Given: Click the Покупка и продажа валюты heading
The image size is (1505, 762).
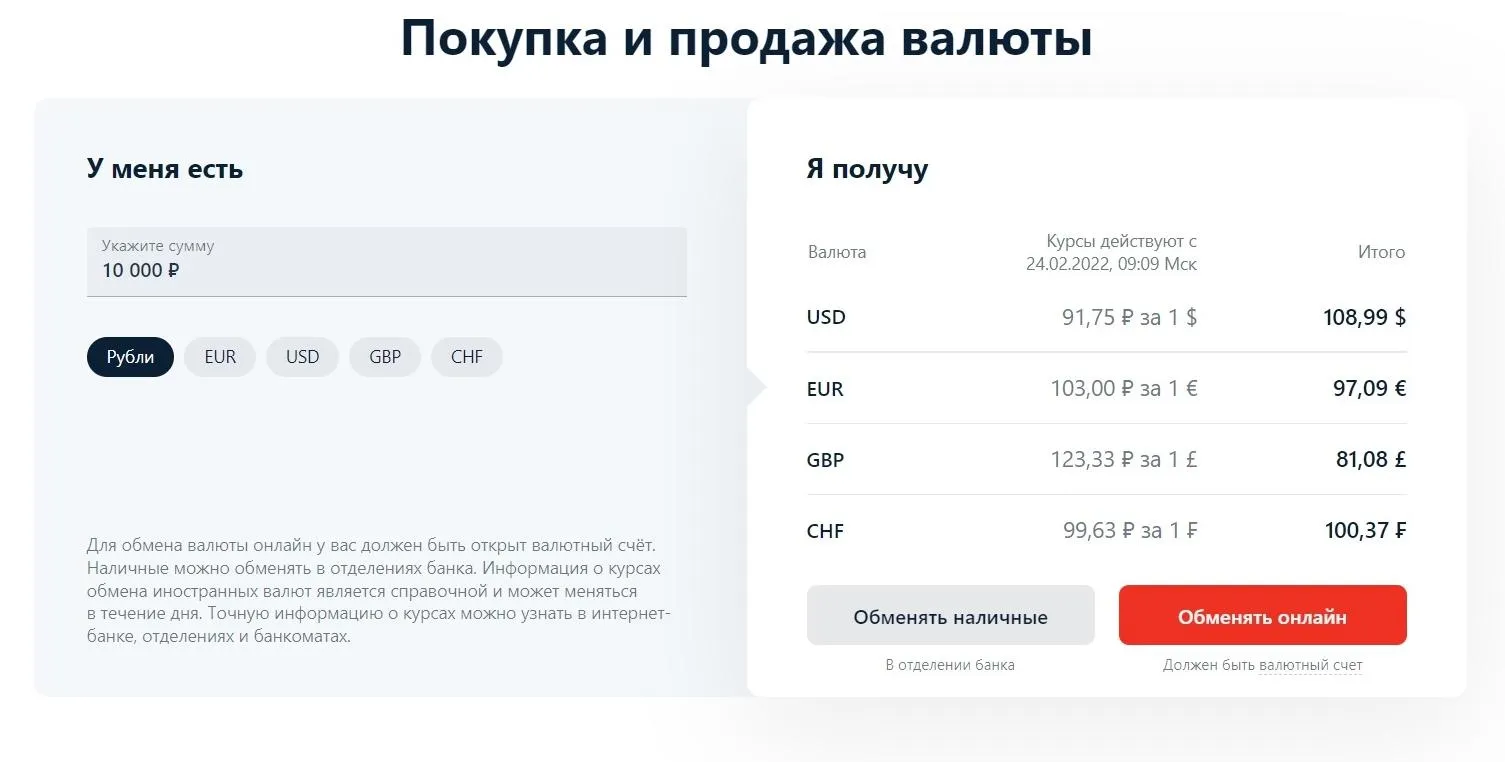Looking at the screenshot, I should coord(746,40).
